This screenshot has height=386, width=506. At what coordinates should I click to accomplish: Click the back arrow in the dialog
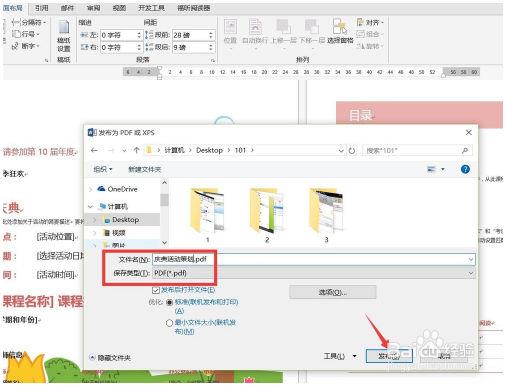pyautogui.click(x=94, y=151)
